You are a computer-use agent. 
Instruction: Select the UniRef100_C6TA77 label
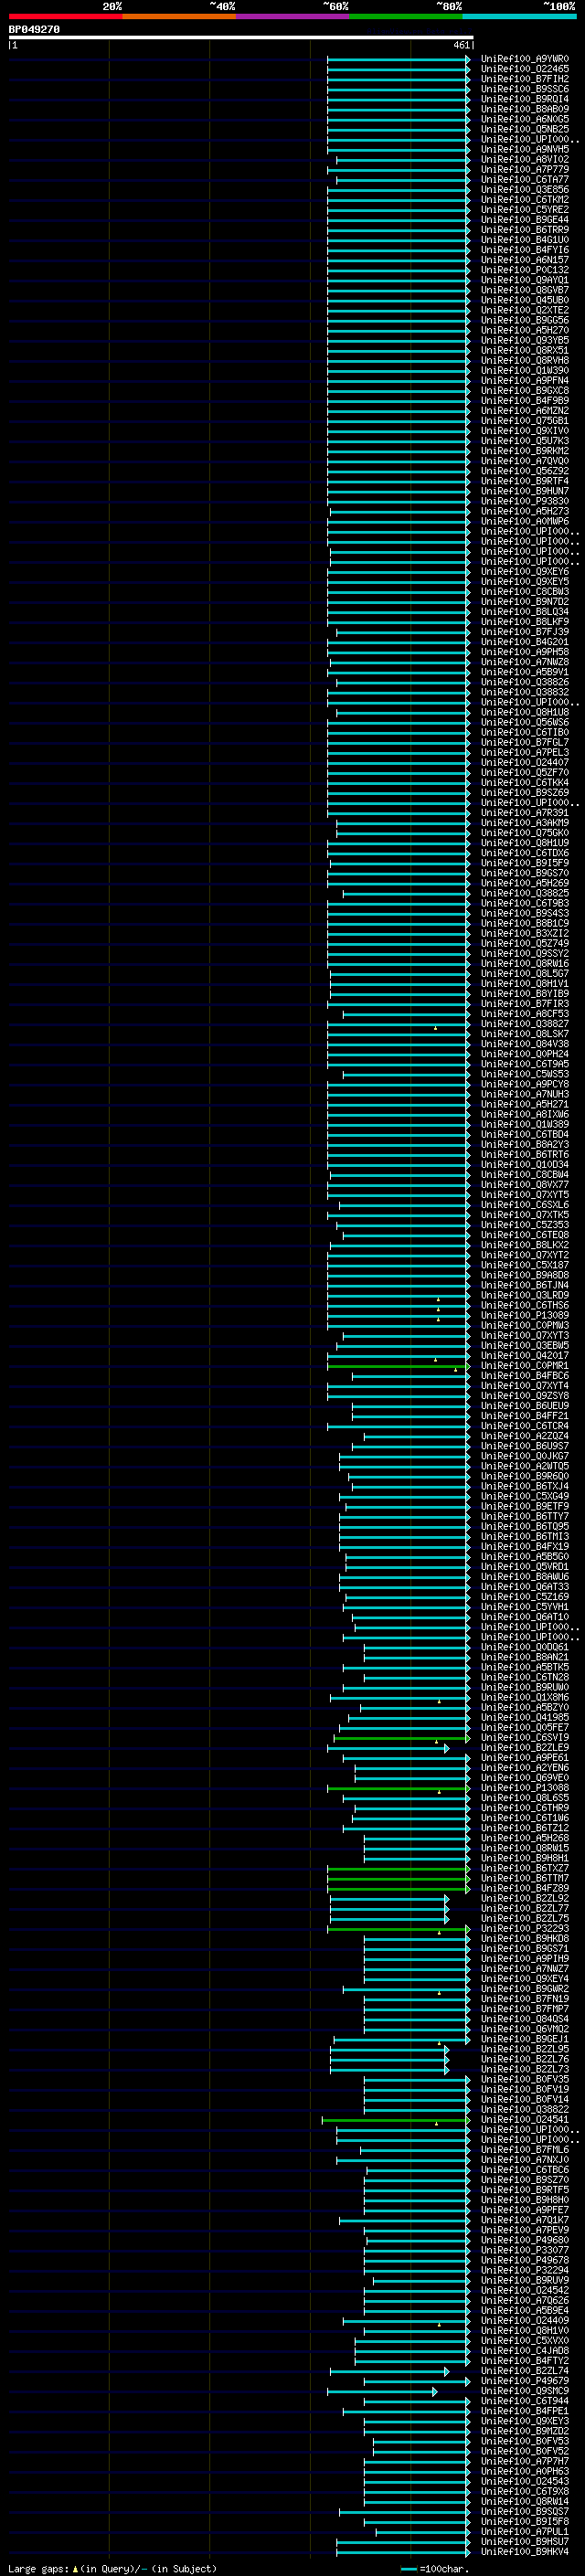pyautogui.click(x=524, y=180)
